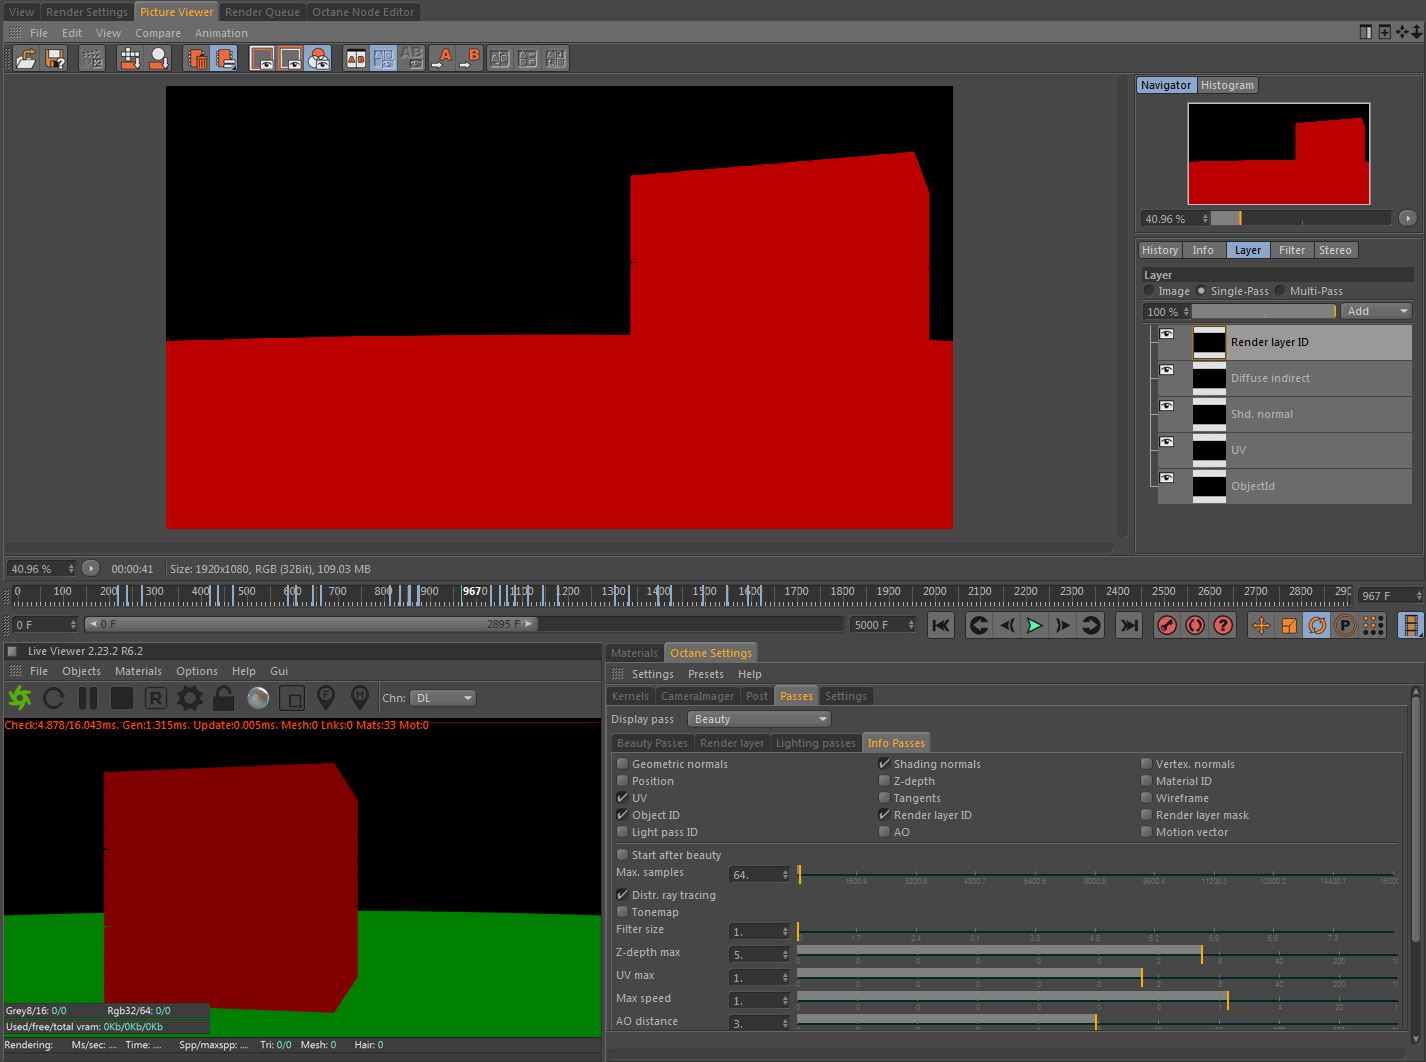Enable the Wireframe pass checkbox
Viewport: 1426px width, 1062px height.
[1146, 798]
